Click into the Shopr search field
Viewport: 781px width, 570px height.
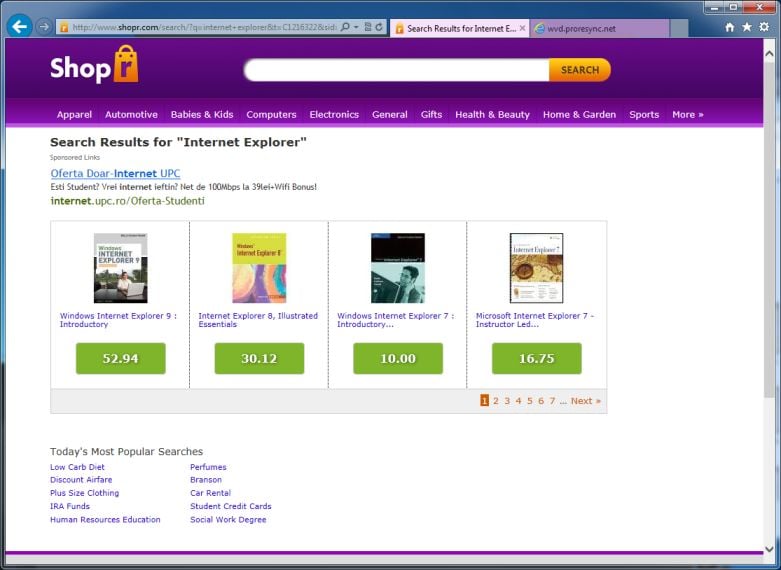tap(397, 70)
